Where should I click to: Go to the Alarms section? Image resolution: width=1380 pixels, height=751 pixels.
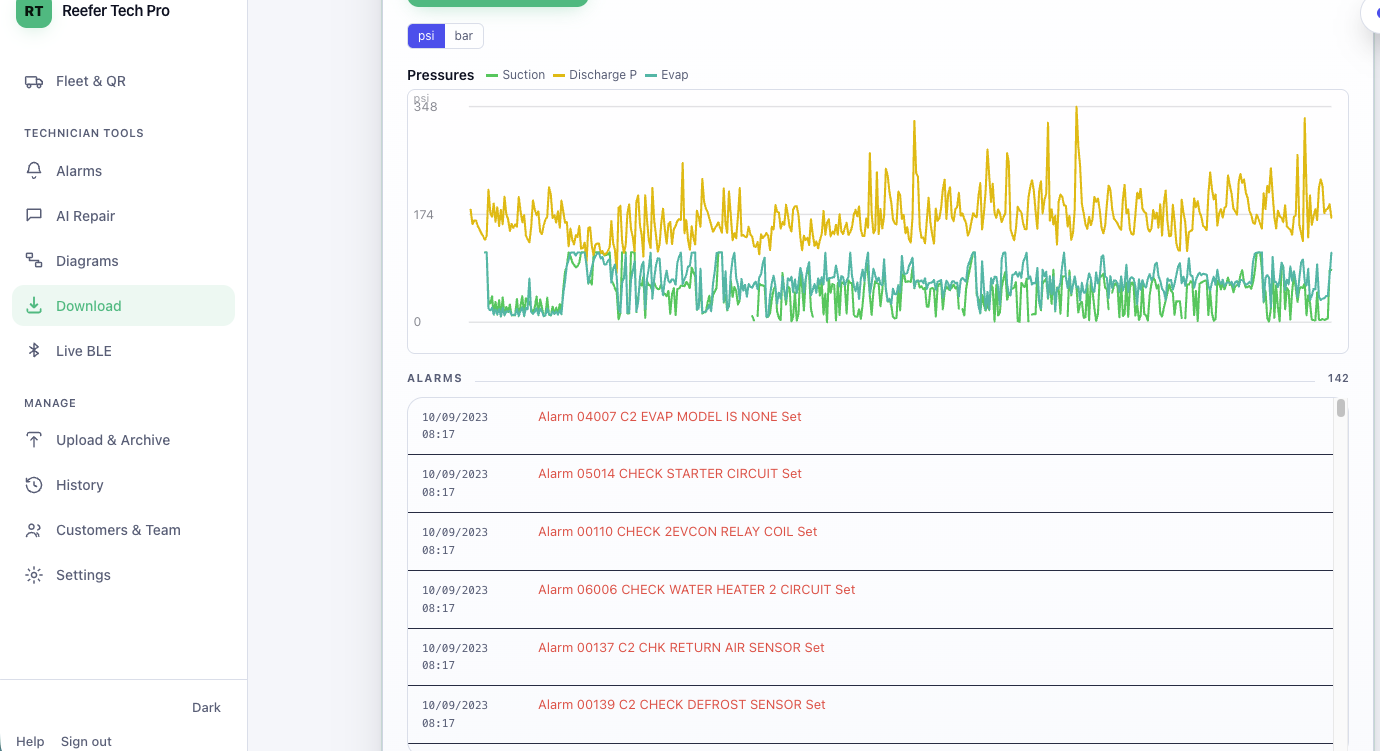point(124,171)
